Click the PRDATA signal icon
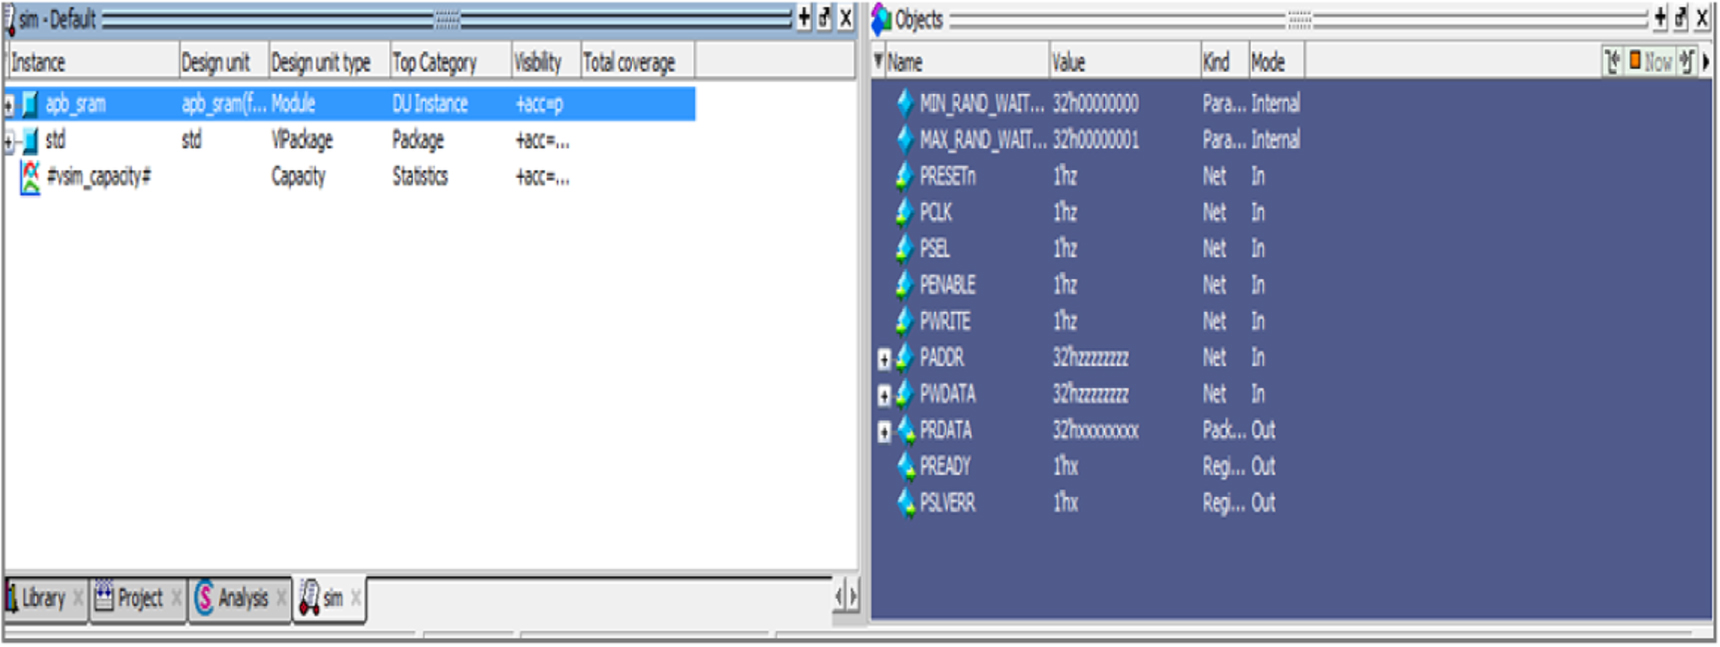The height and width of the screenshot is (647, 1720). [x=906, y=431]
